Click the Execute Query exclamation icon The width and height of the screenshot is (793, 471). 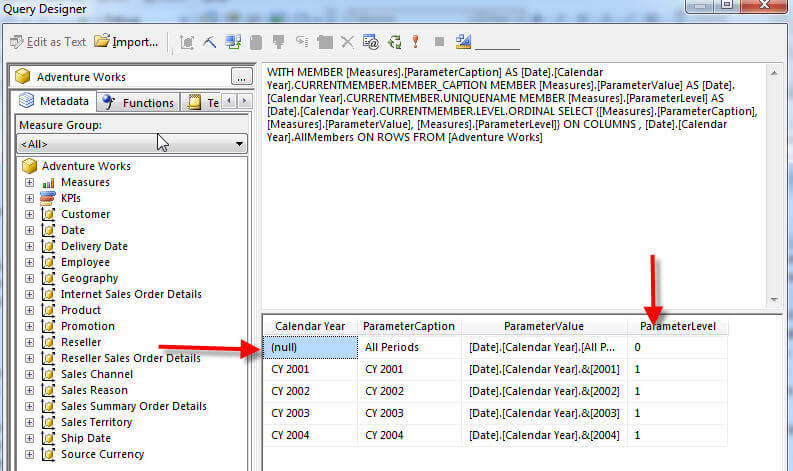[415, 42]
